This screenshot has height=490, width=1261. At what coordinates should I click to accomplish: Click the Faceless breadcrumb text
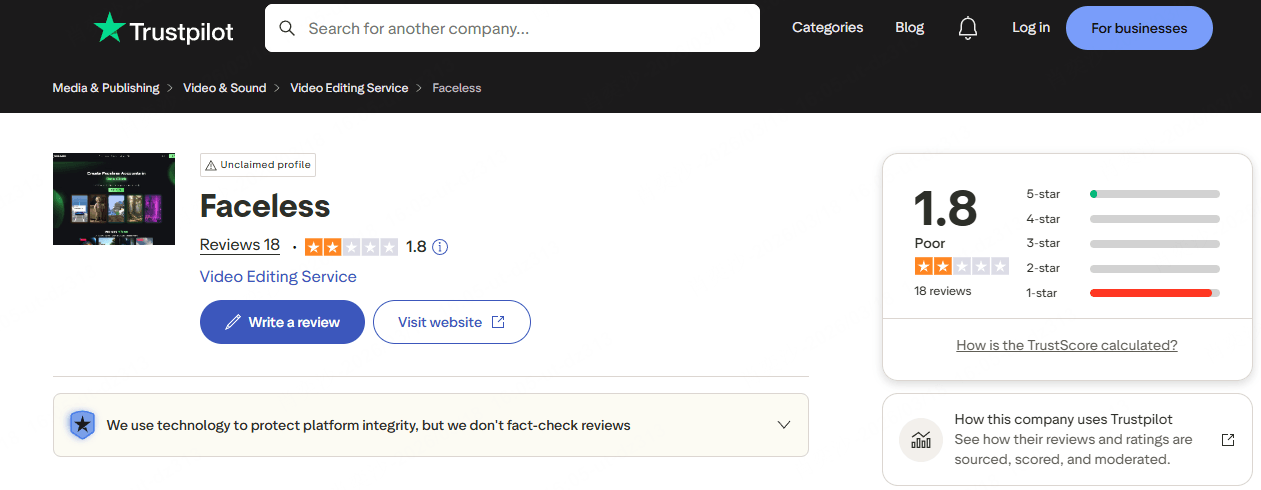[457, 88]
